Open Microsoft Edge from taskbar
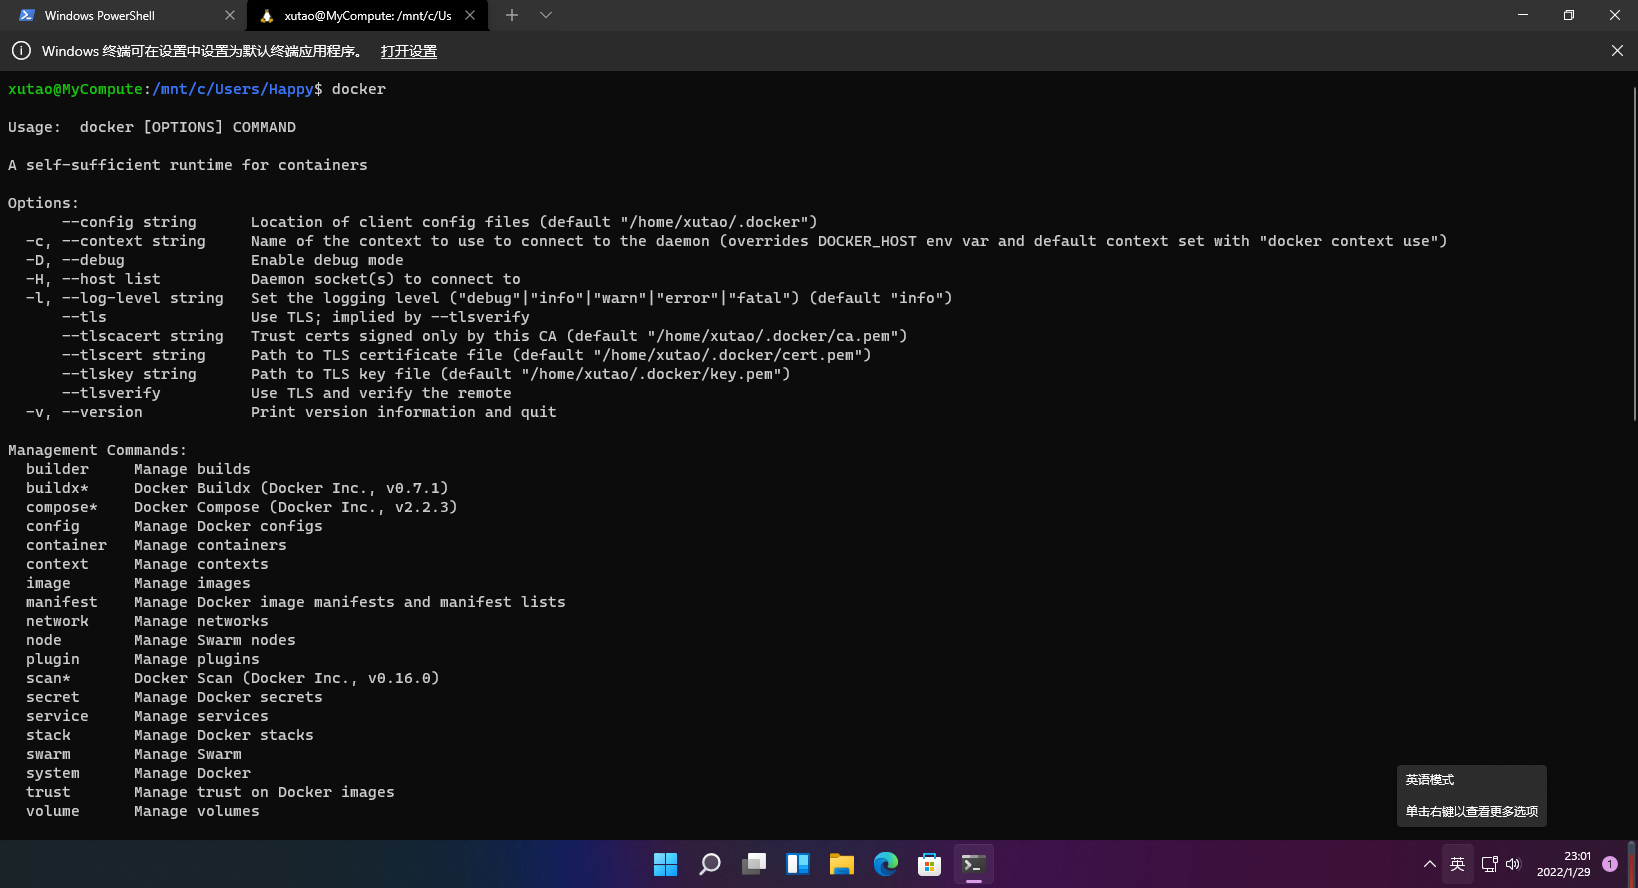 pyautogui.click(x=886, y=864)
